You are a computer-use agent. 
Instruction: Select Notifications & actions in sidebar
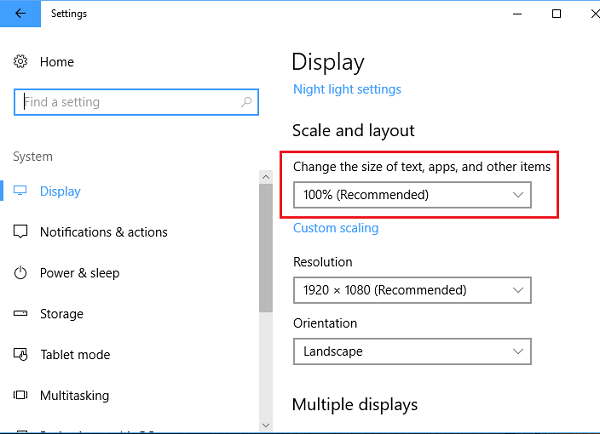(103, 232)
